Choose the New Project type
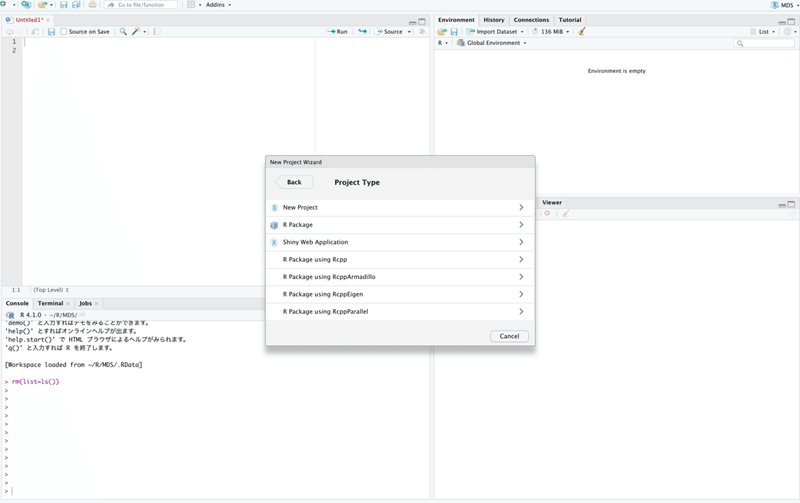800x503 pixels. point(400,208)
